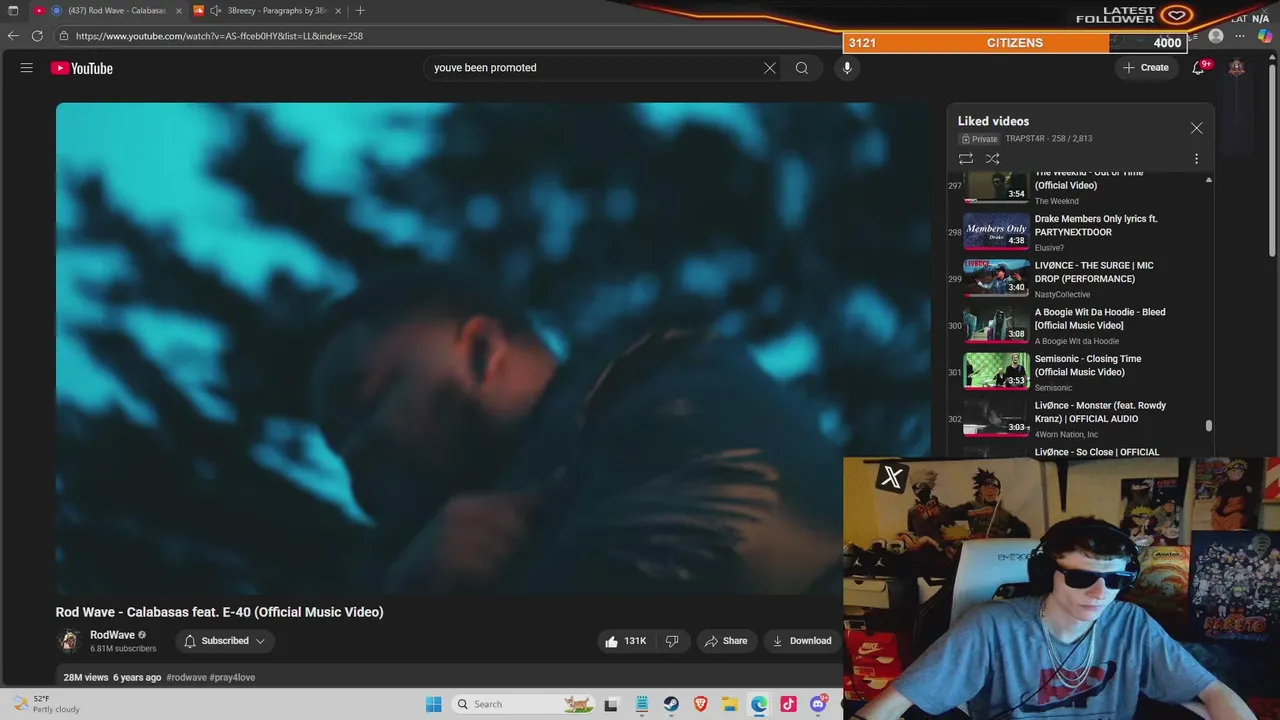Open the RodWave channel name link
Screen dimensions: 1280x720
coord(112,635)
